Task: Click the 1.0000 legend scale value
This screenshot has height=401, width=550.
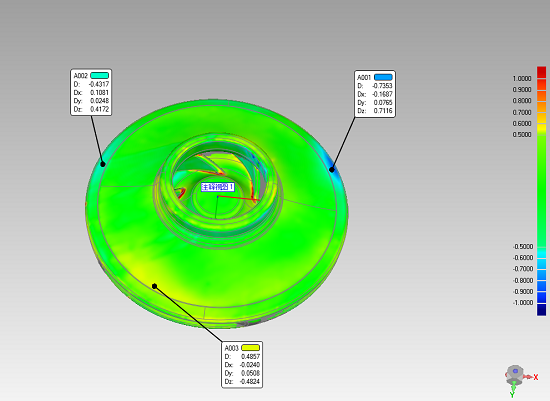Action: [x=522, y=79]
